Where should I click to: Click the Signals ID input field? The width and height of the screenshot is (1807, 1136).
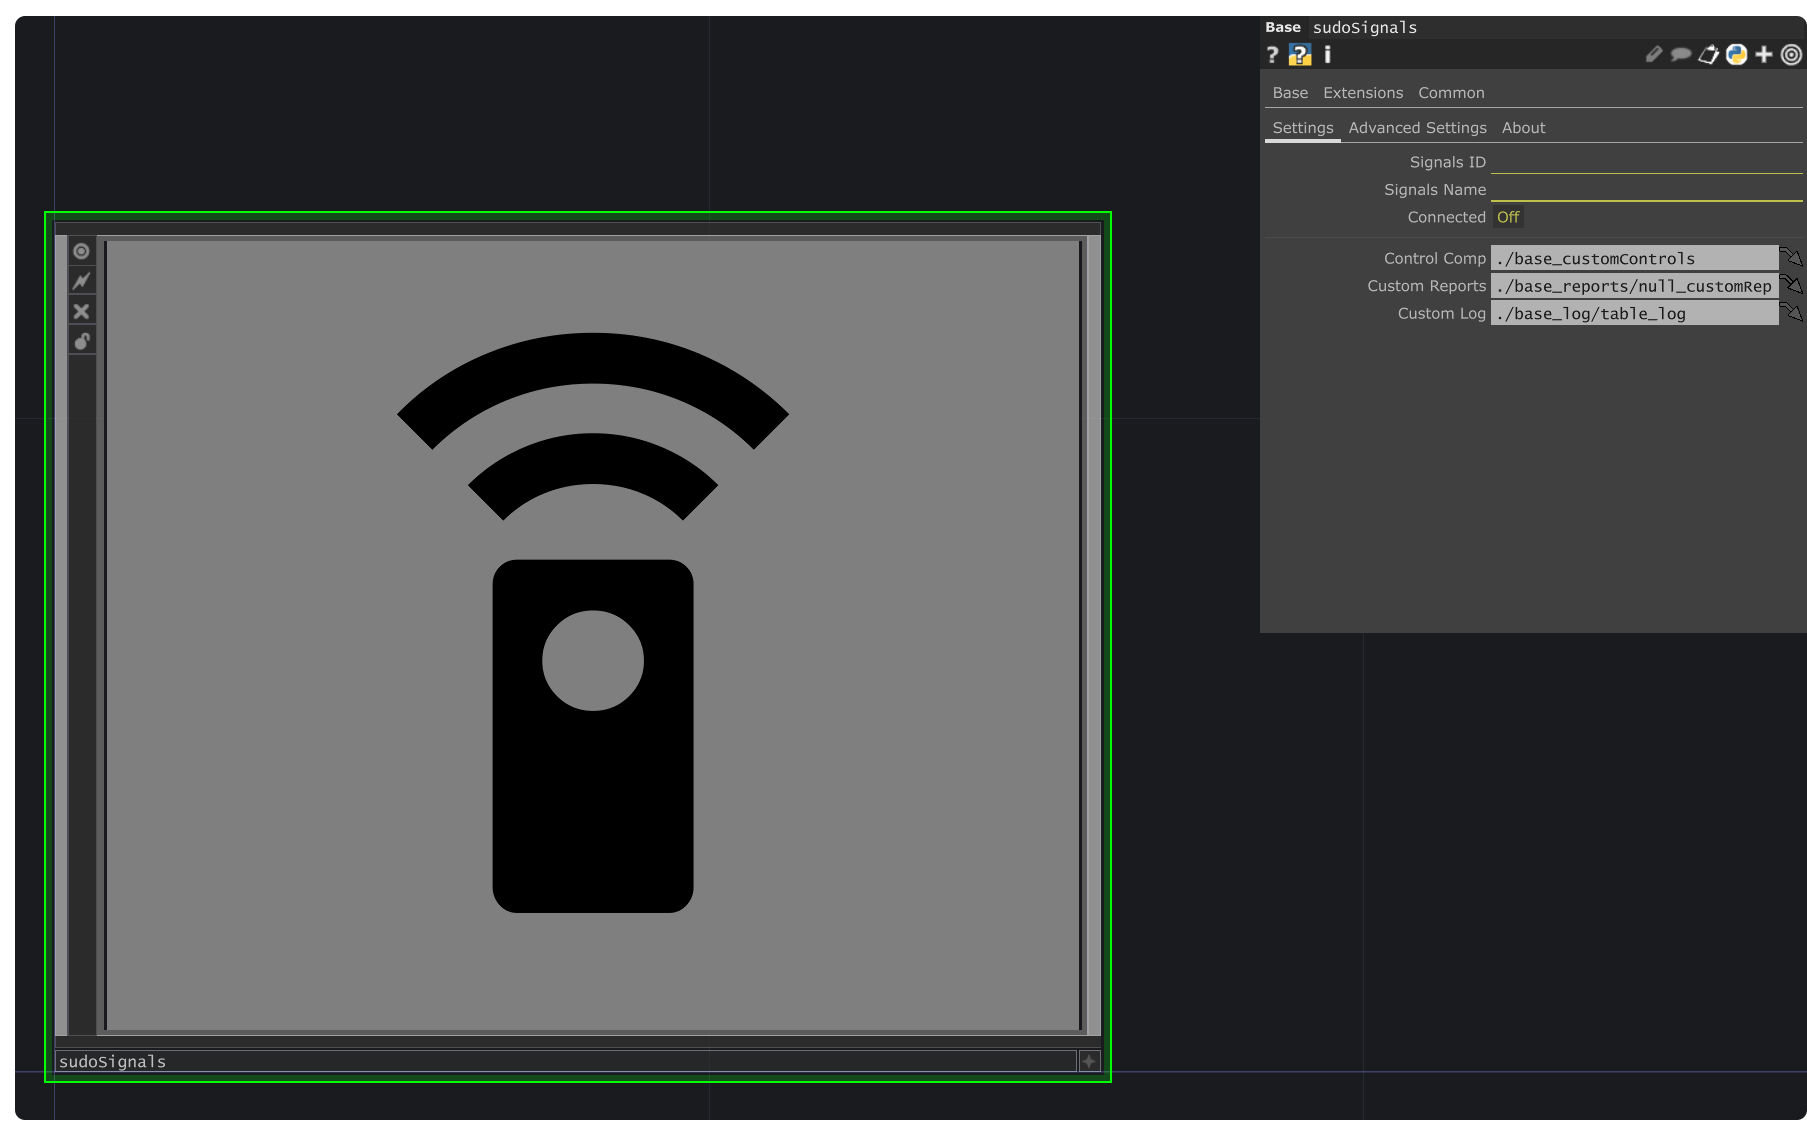click(x=1646, y=162)
